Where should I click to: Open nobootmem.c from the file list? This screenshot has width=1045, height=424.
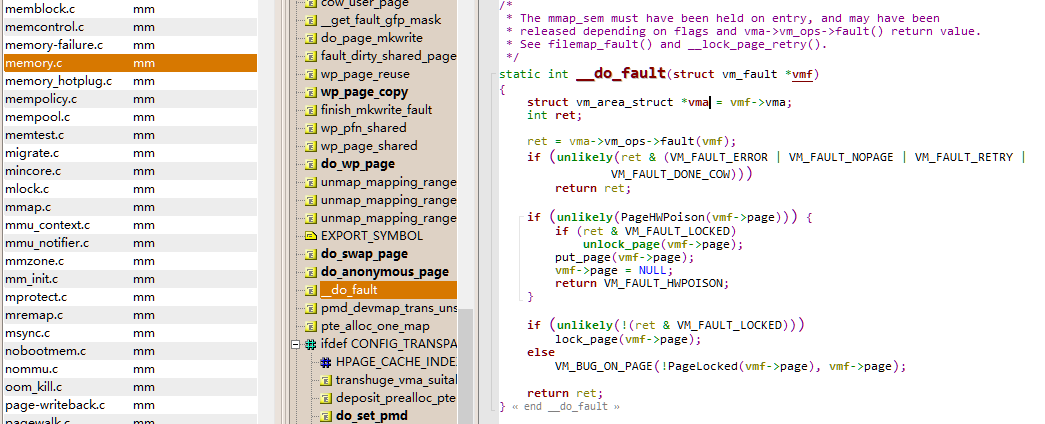point(129,351)
